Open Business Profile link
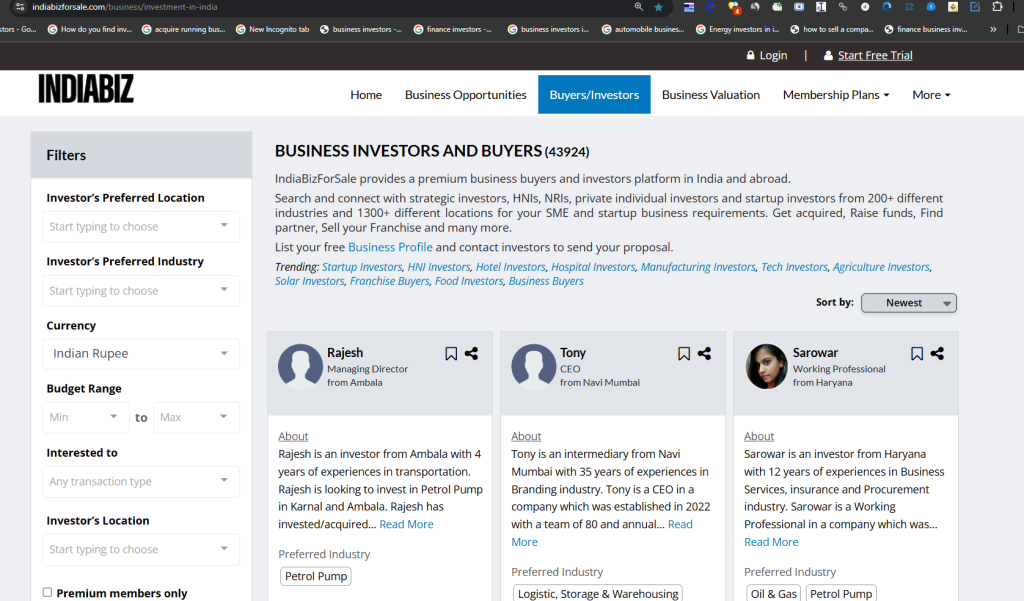Screen dimensions: 1024x601 [390, 247]
